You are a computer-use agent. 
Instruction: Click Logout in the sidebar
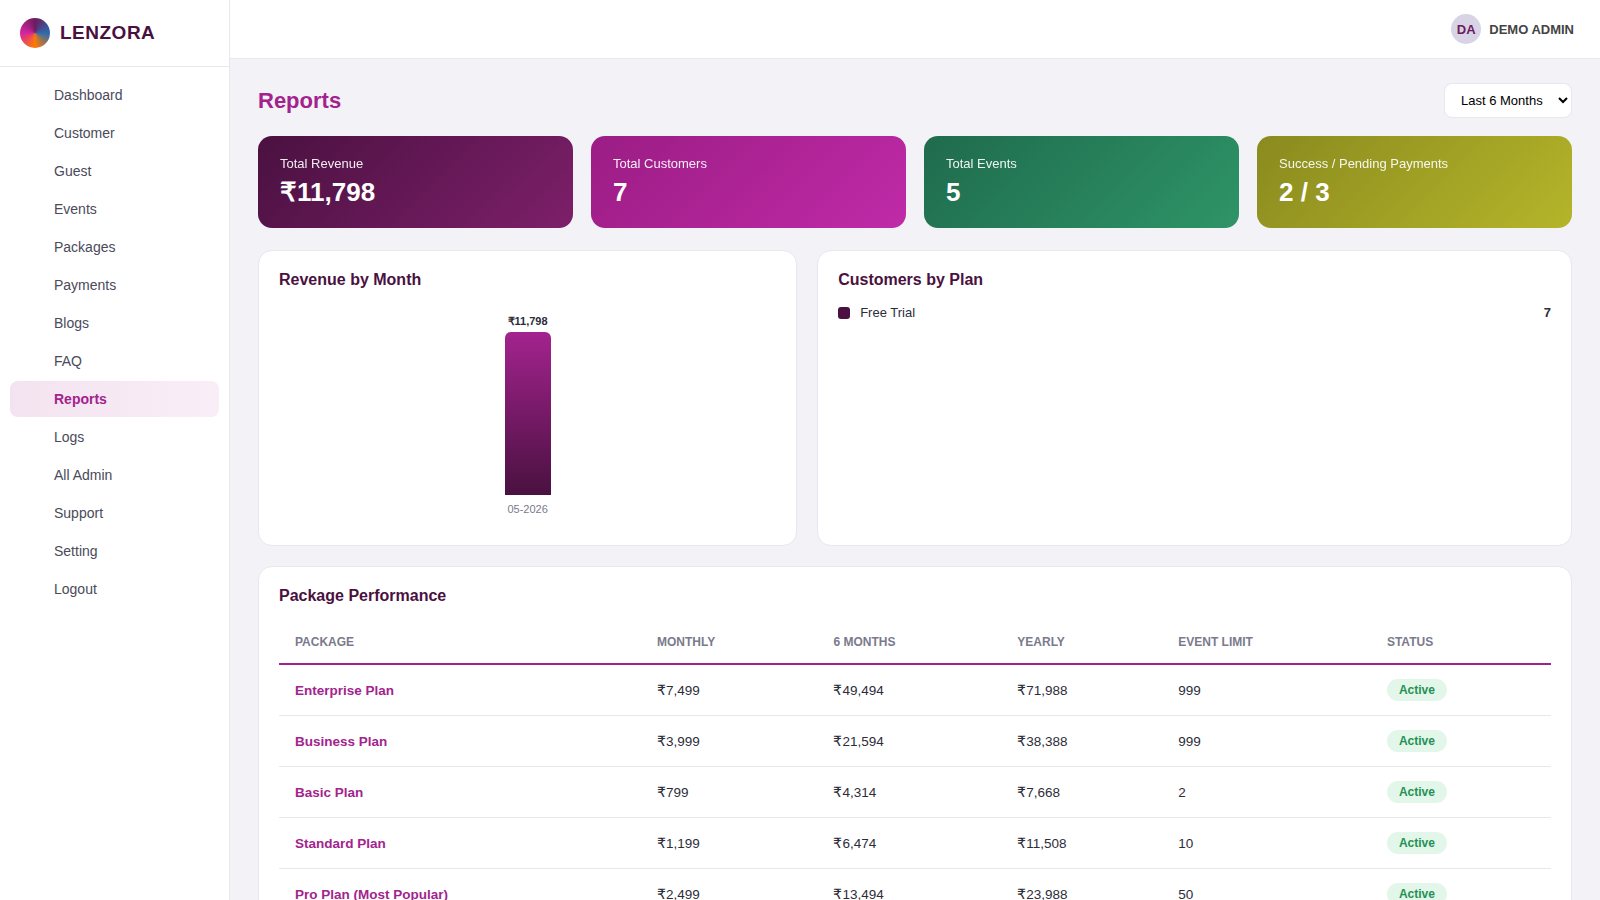click(114, 589)
